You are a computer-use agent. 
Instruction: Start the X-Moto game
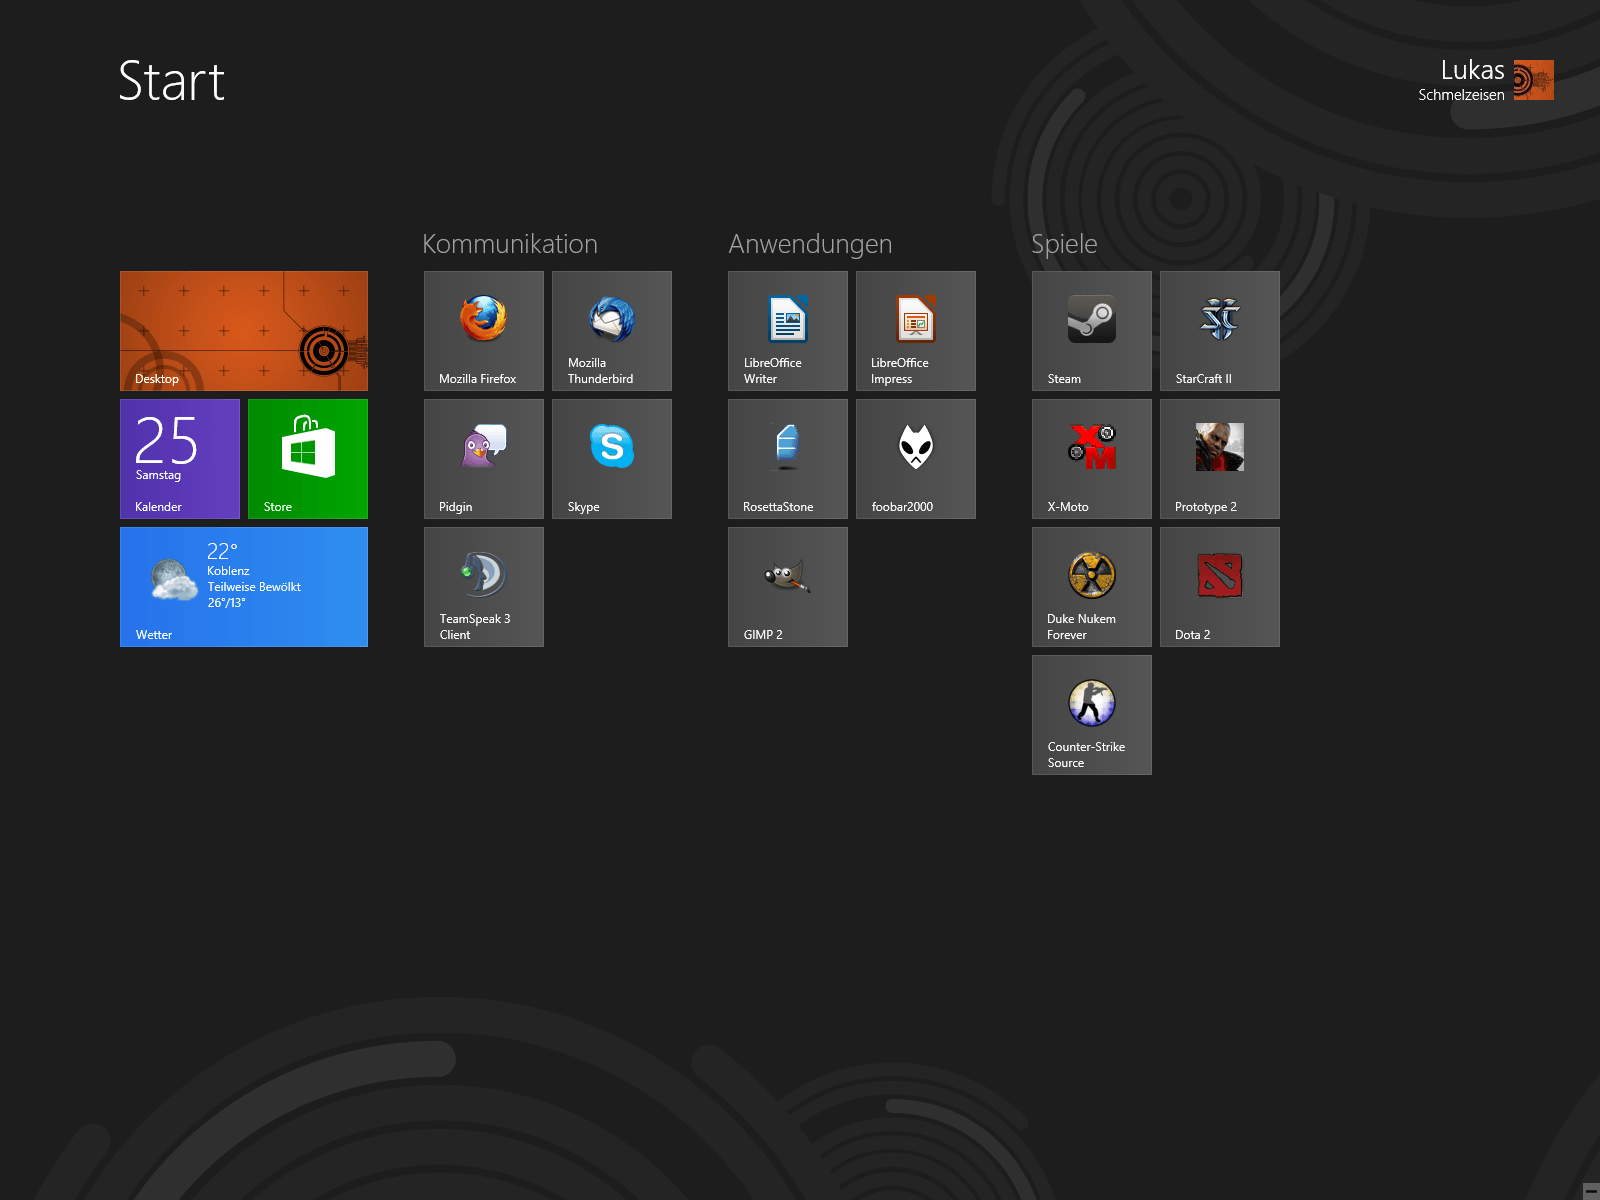(1091, 458)
